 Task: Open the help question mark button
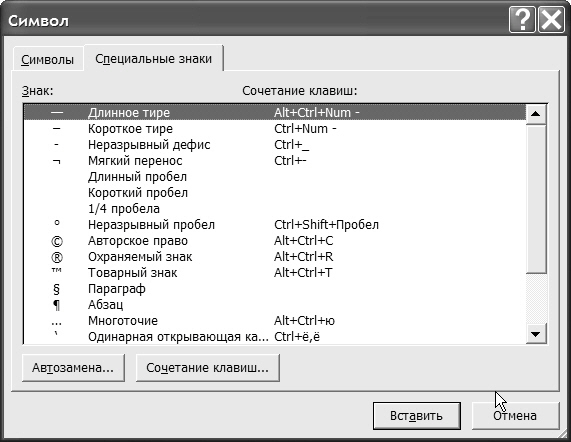(x=522, y=20)
